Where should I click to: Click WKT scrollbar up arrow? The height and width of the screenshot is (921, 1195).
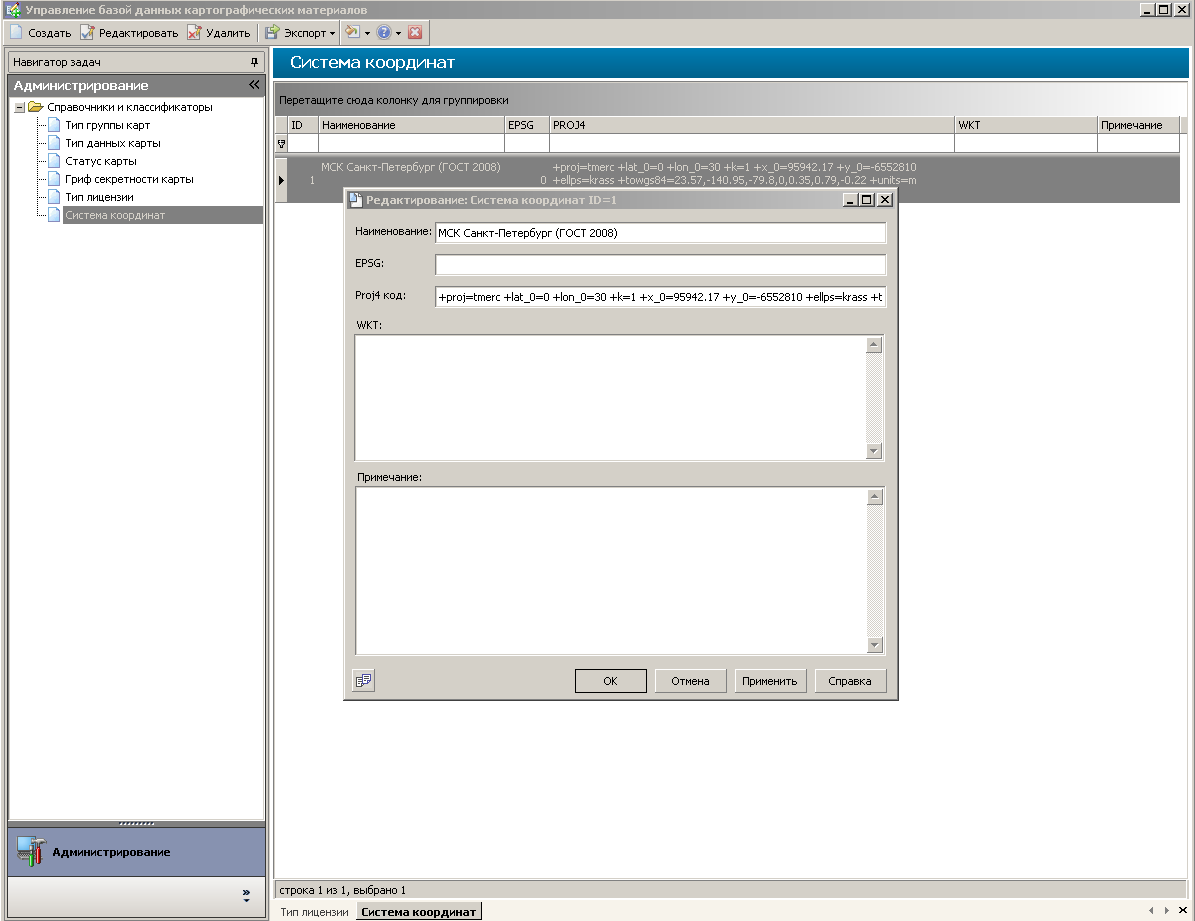(874, 345)
